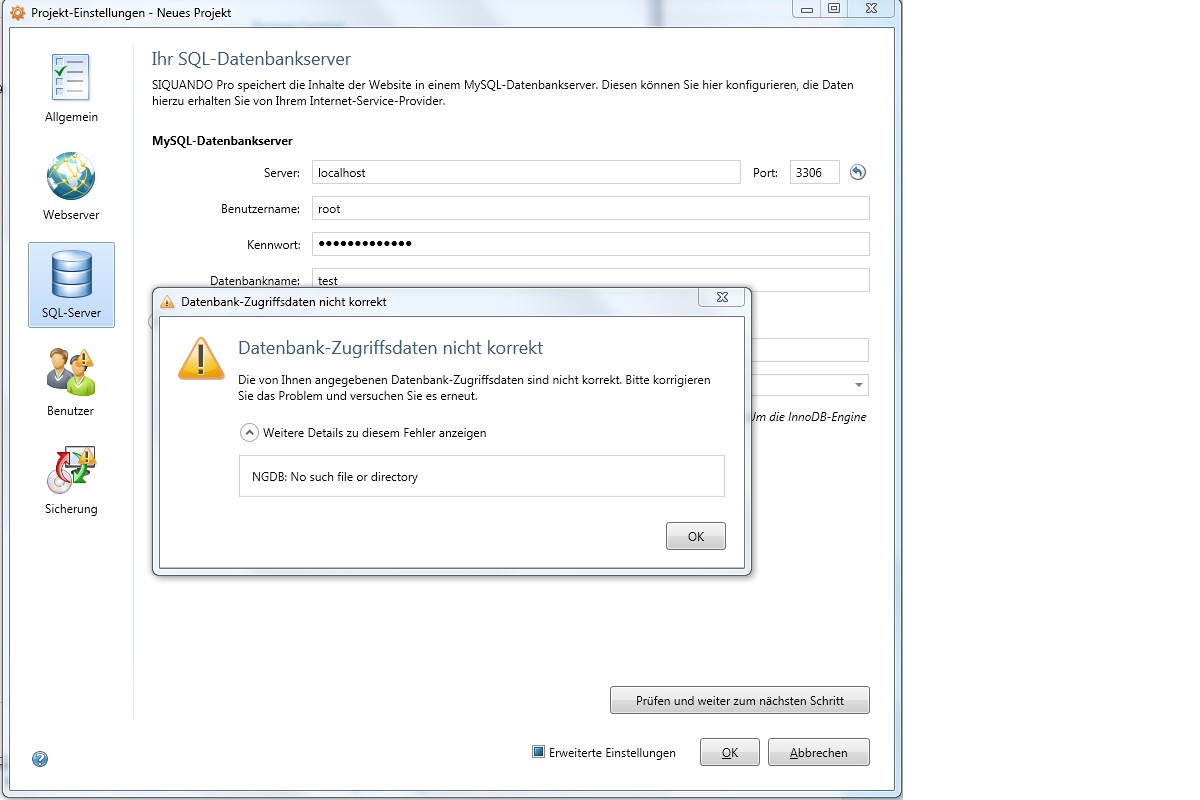This screenshot has height=800, width=1200.
Task: Open the Benutzer users icon
Action: coord(71,372)
